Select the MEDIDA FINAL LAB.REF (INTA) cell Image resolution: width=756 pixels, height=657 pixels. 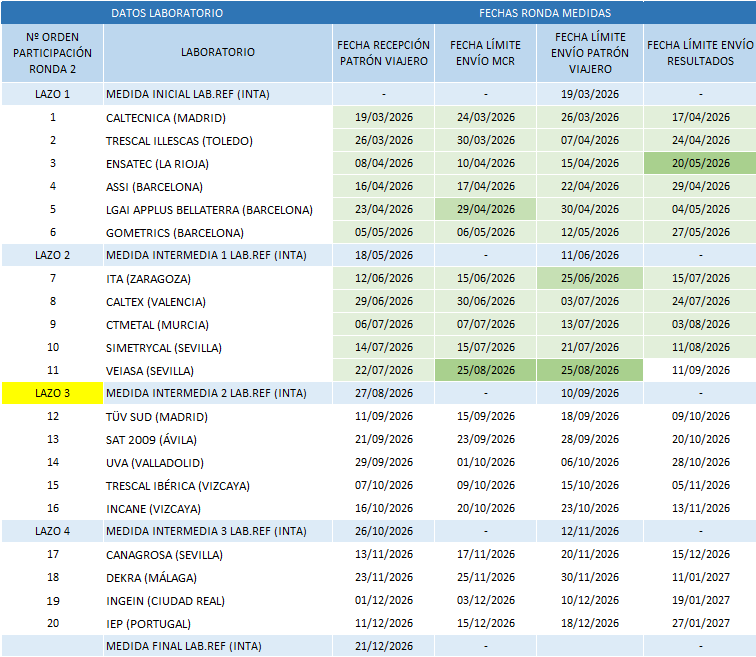pyautogui.click(x=218, y=646)
